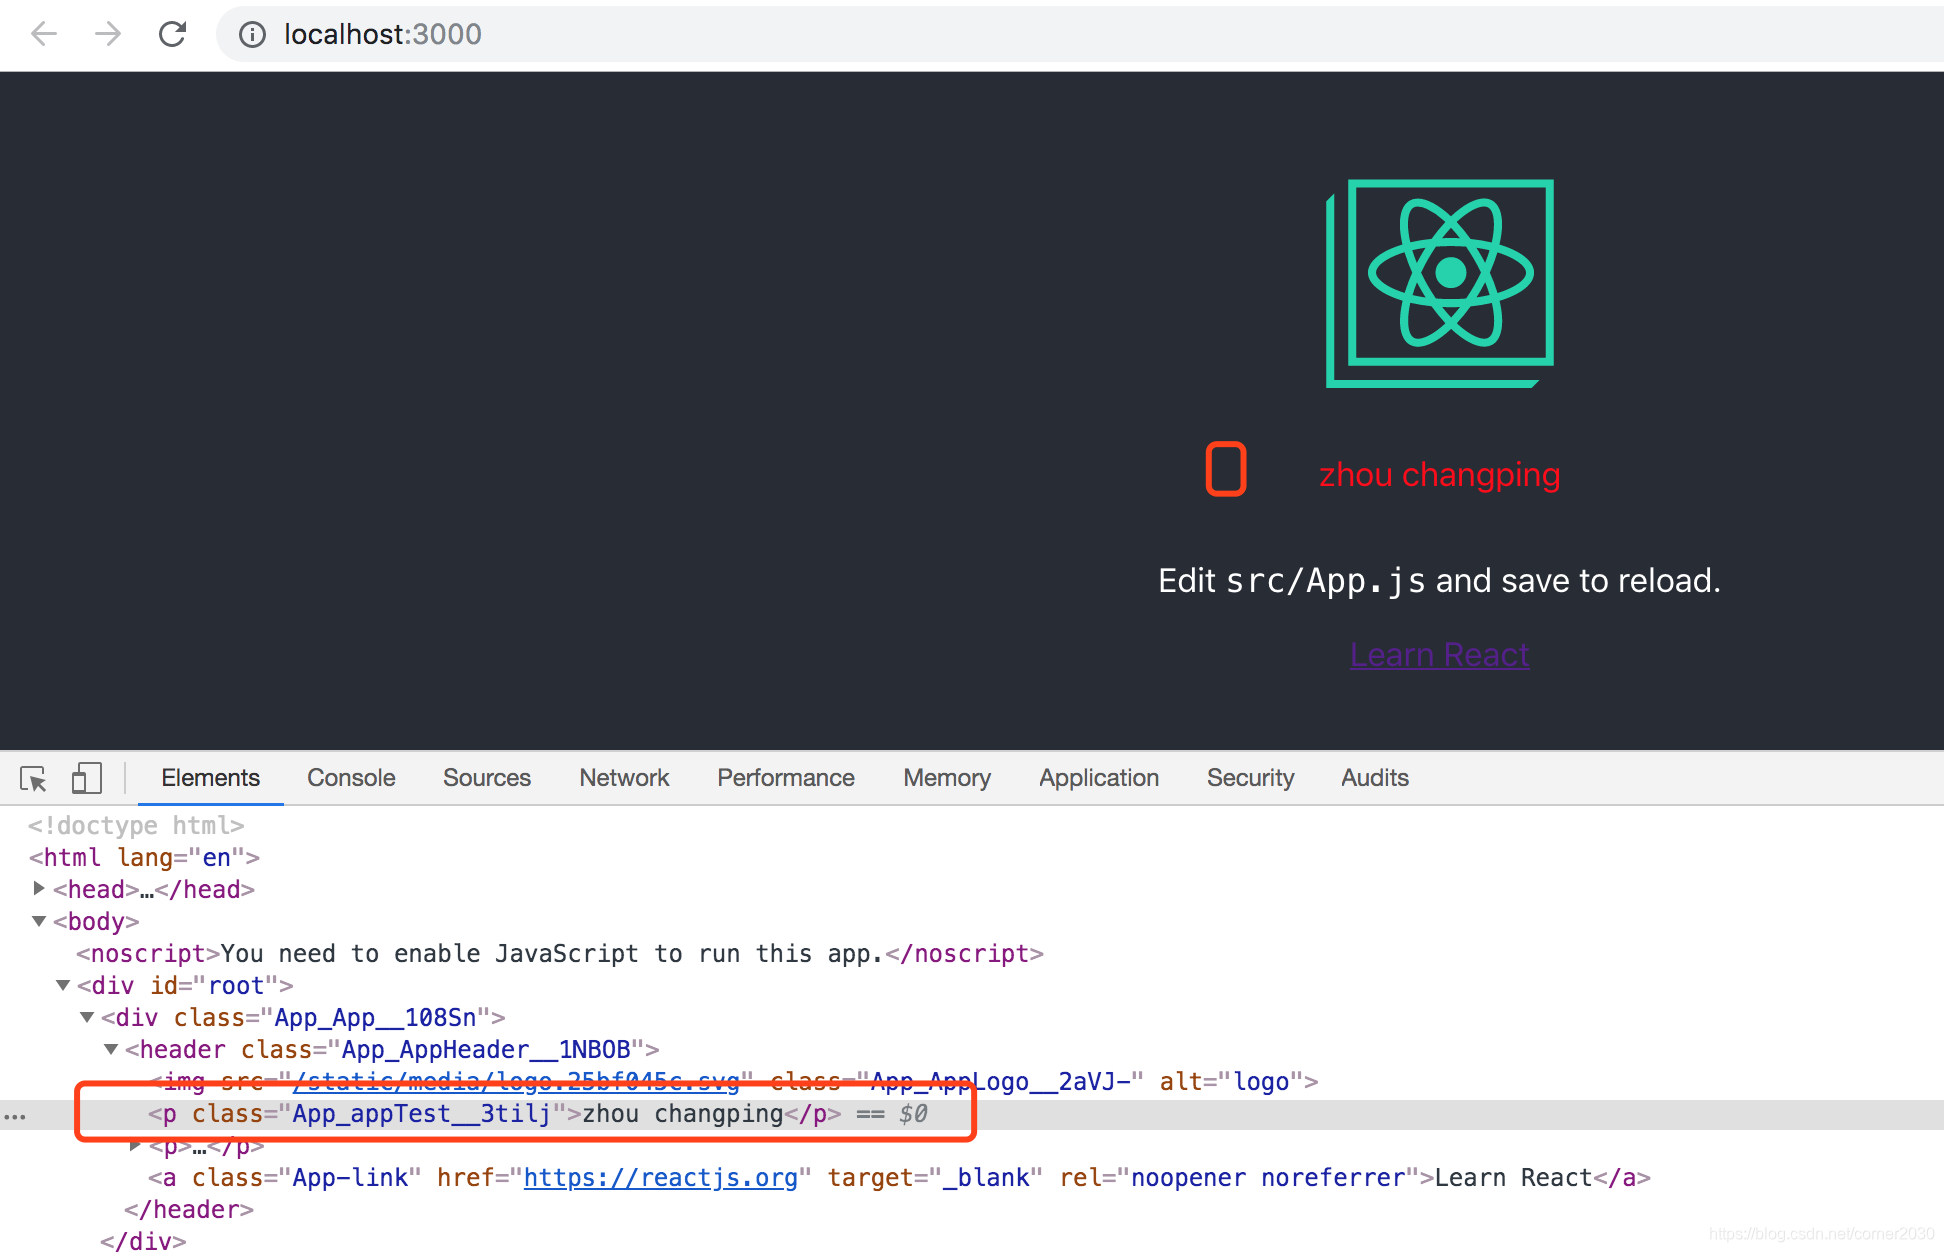Open the Sources tab
The width and height of the screenshot is (1944, 1252).
point(487,778)
